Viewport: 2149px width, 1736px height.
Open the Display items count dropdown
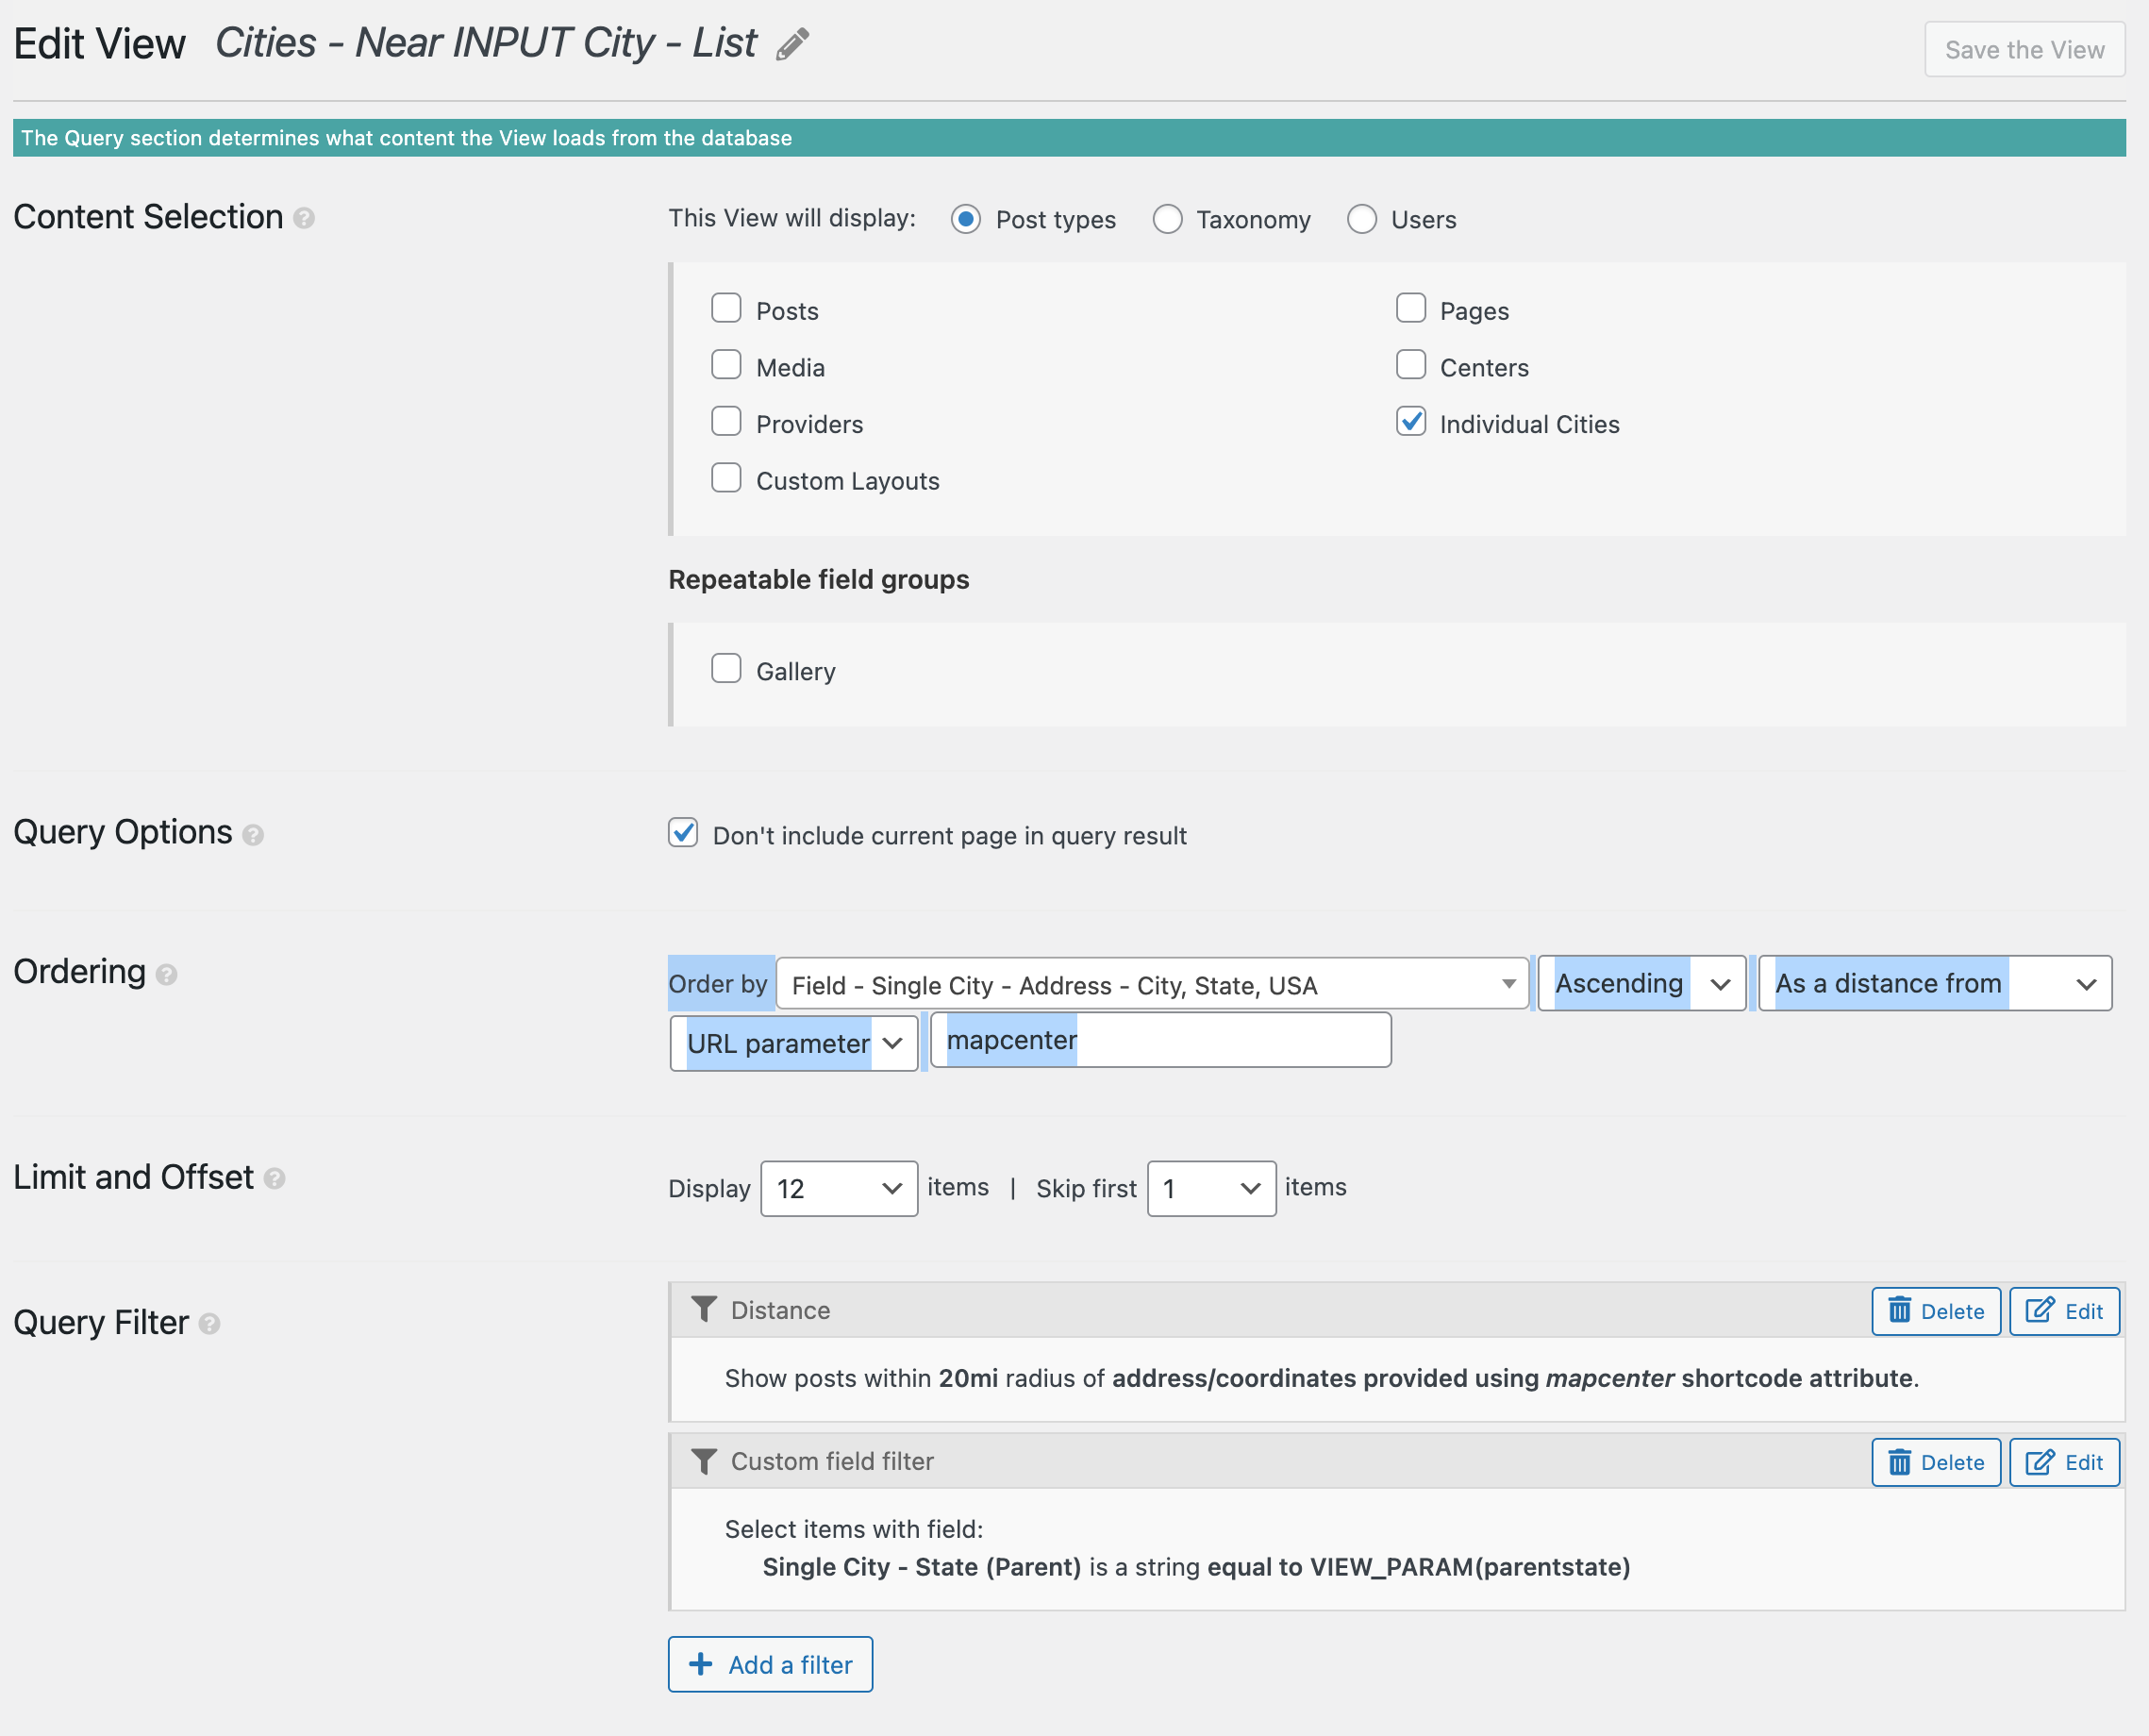[839, 1189]
